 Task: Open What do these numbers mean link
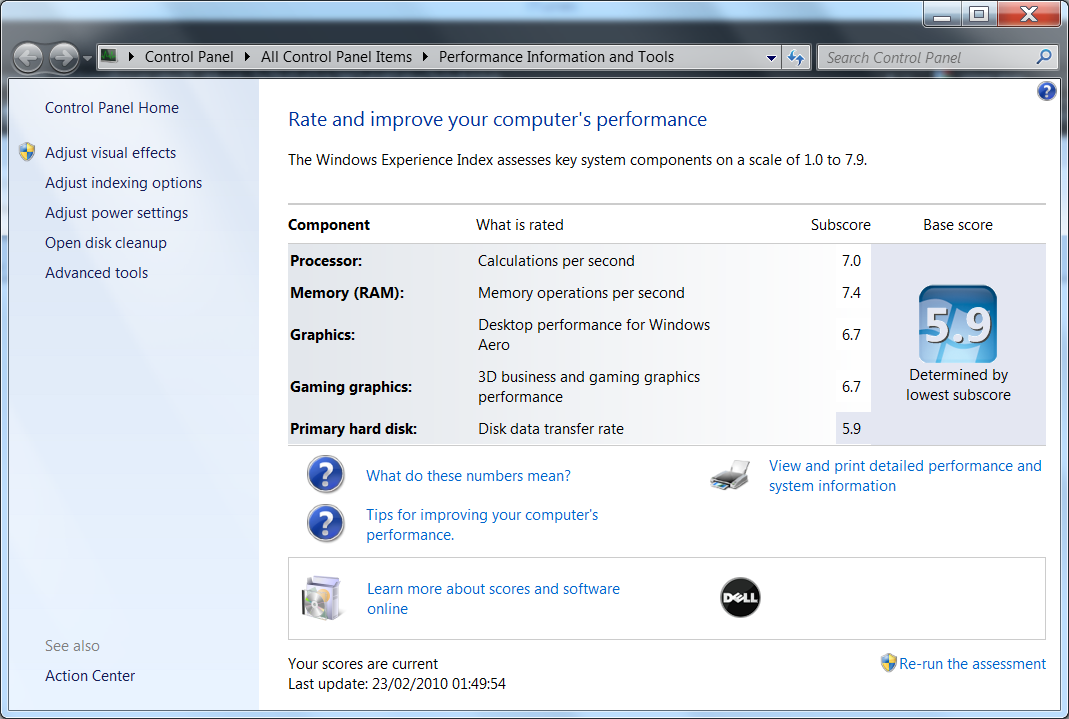(x=468, y=476)
